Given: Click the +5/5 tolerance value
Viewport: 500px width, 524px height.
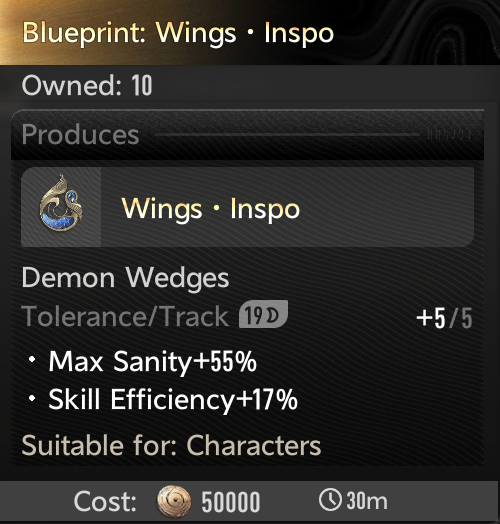Looking at the screenshot, I should 444,318.
